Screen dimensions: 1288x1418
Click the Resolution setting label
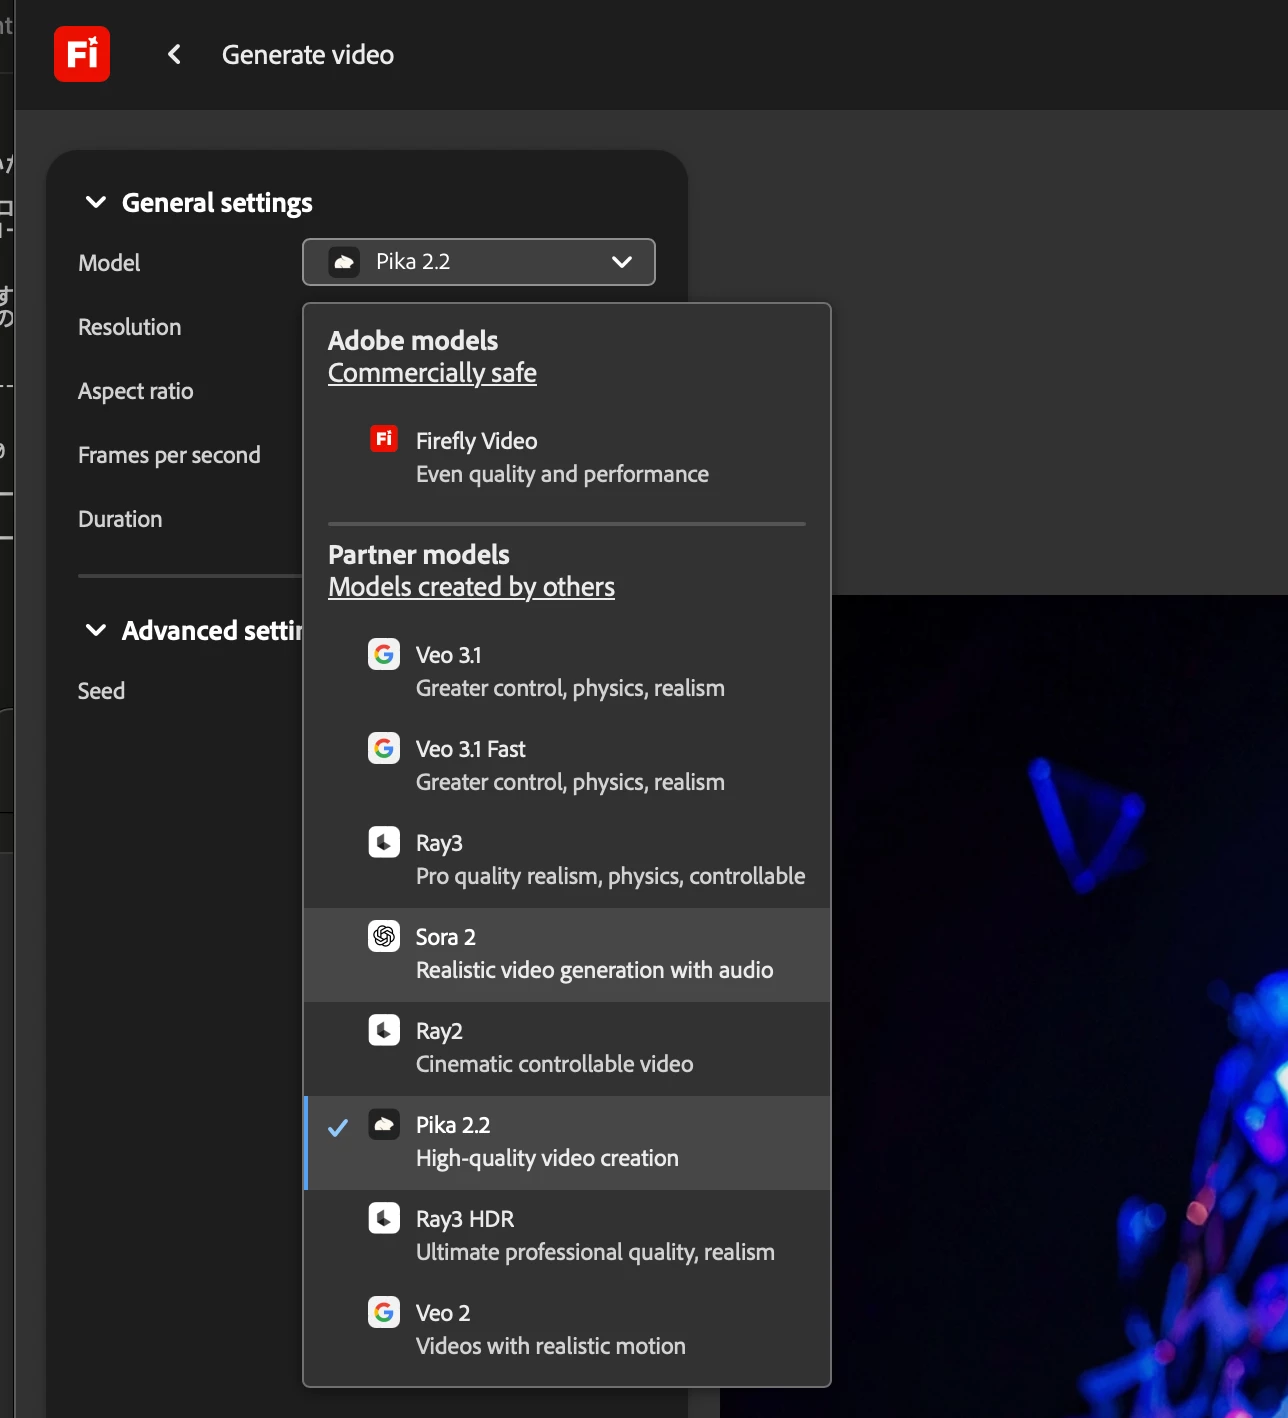130,327
